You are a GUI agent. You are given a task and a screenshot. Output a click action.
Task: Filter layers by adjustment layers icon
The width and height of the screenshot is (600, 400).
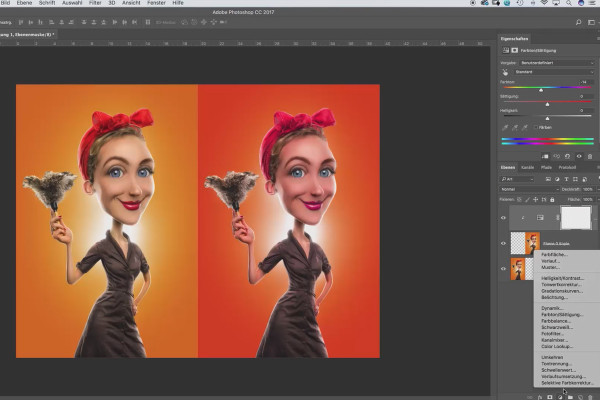(x=557, y=179)
